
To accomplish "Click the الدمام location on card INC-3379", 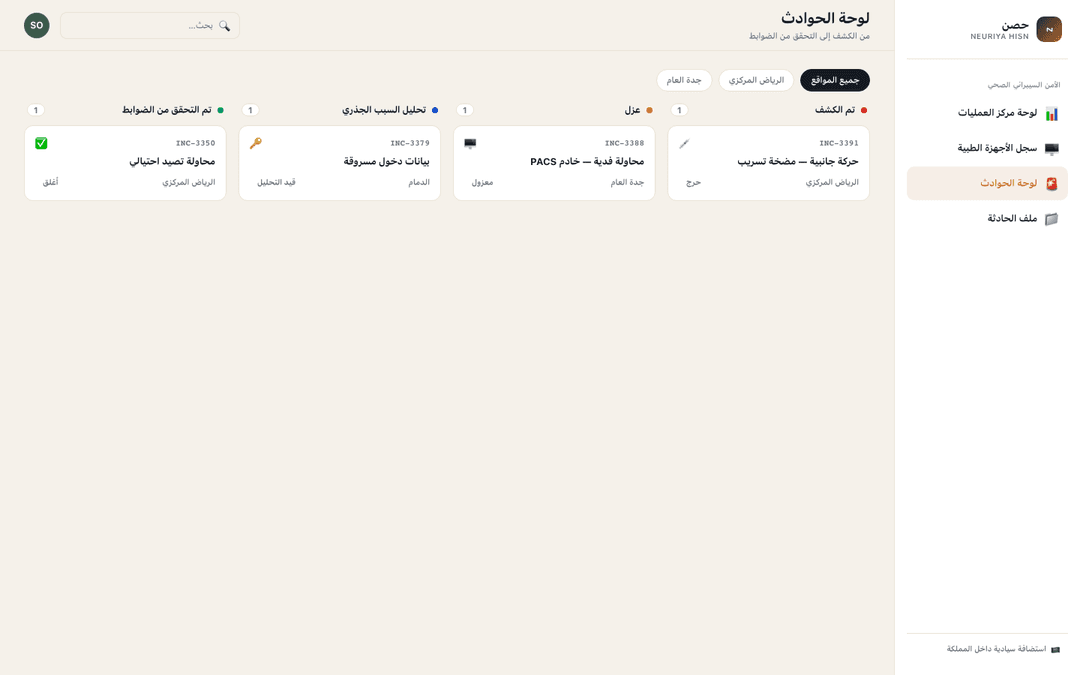I will pyautogui.click(x=419, y=183).
